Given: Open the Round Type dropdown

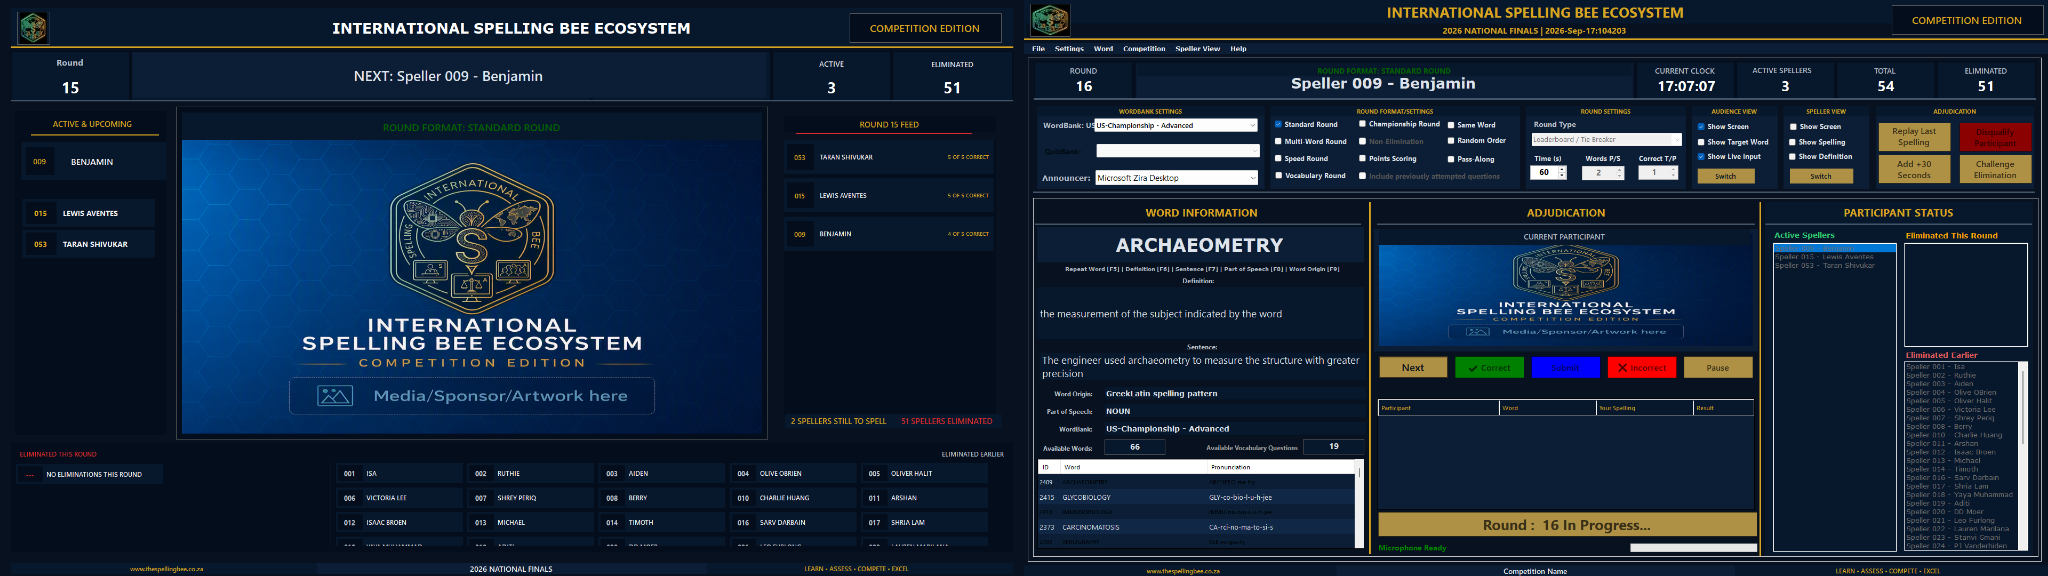Looking at the screenshot, I should tap(1606, 140).
